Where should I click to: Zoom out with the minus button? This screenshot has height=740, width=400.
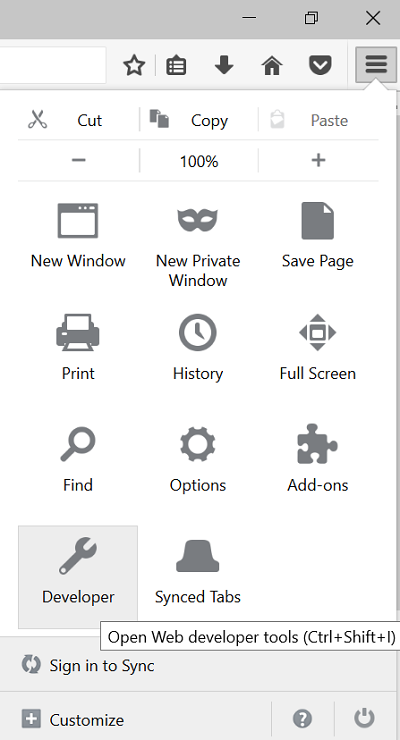tap(78, 160)
